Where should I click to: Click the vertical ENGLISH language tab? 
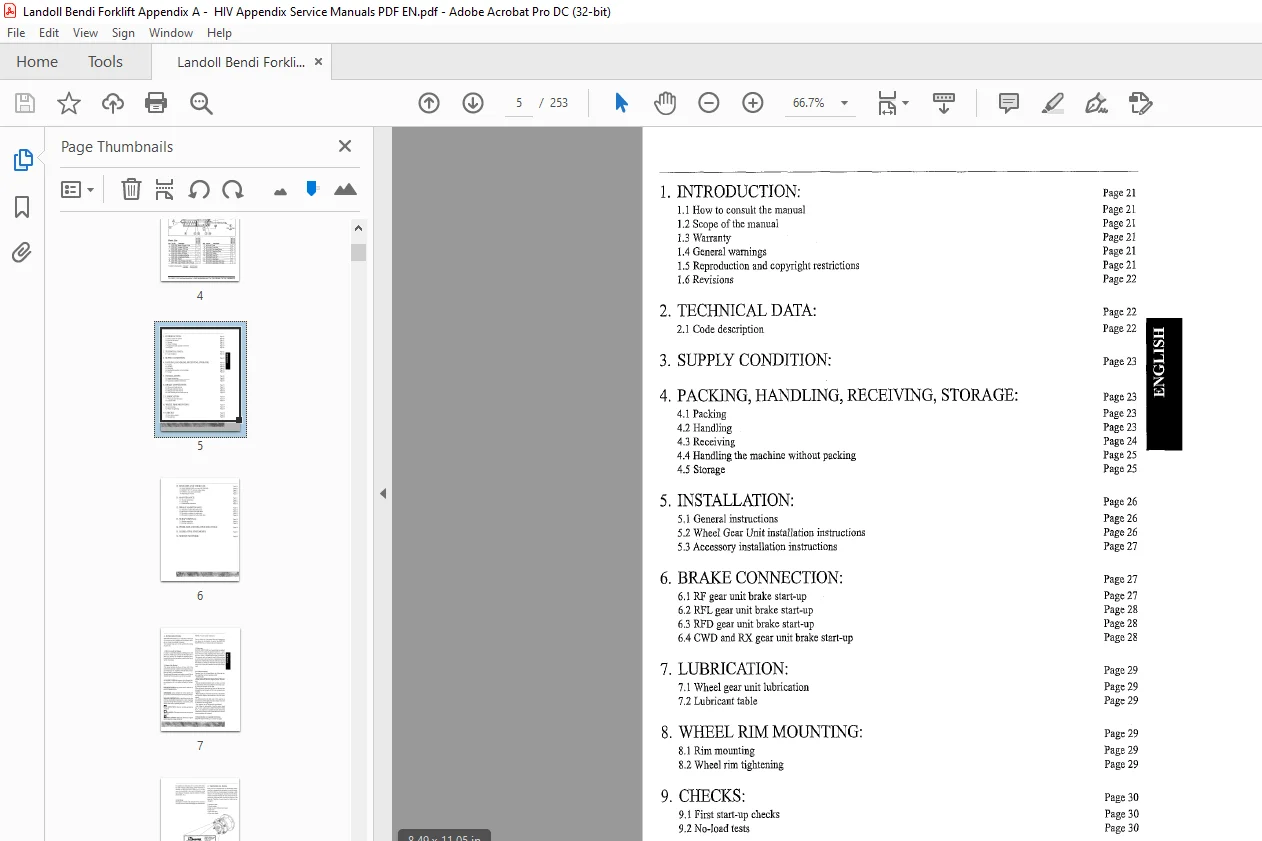pos(1164,384)
